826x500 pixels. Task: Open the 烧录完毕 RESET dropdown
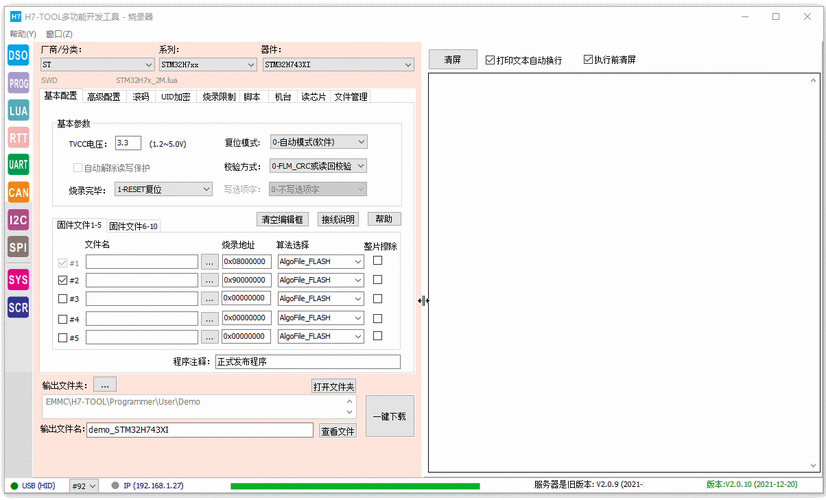click(163, 189)
